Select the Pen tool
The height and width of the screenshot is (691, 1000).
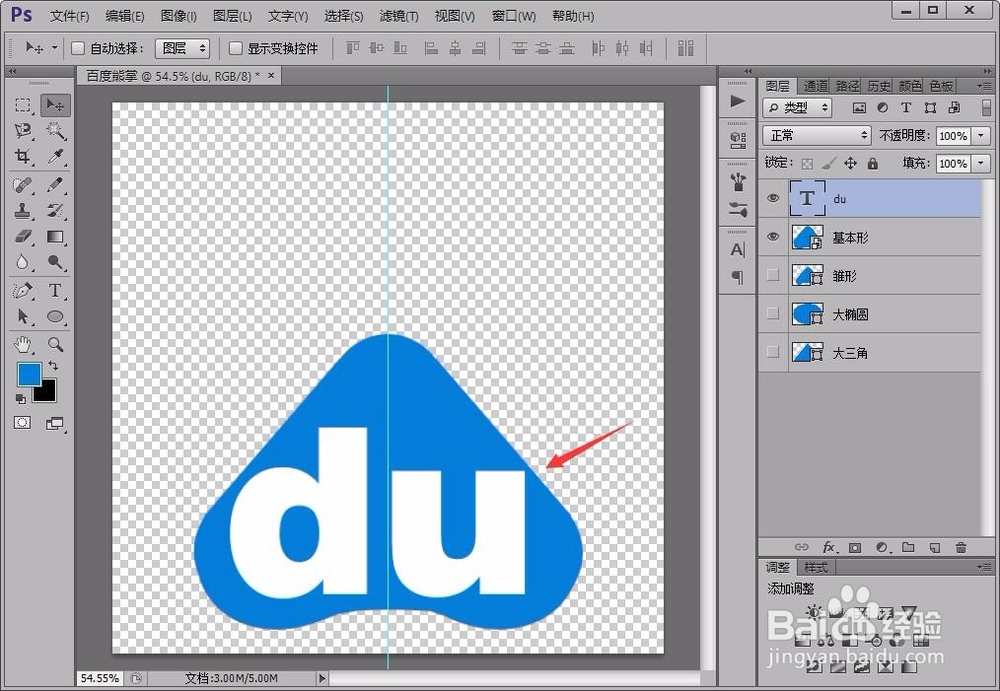pos(23,291)
